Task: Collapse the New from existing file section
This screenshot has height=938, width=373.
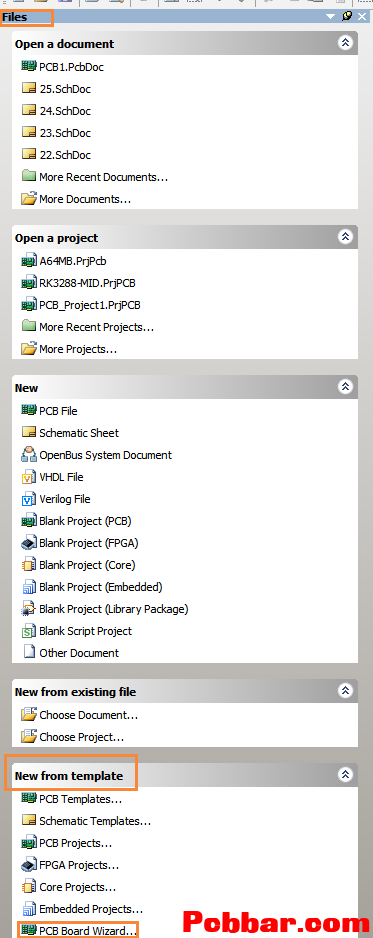Action: [x=346, y=690]
